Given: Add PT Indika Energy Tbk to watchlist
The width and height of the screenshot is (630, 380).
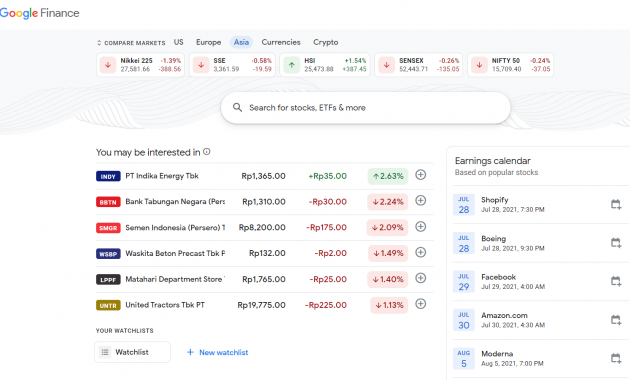Looking at the screenshot, I should (421, 175).
